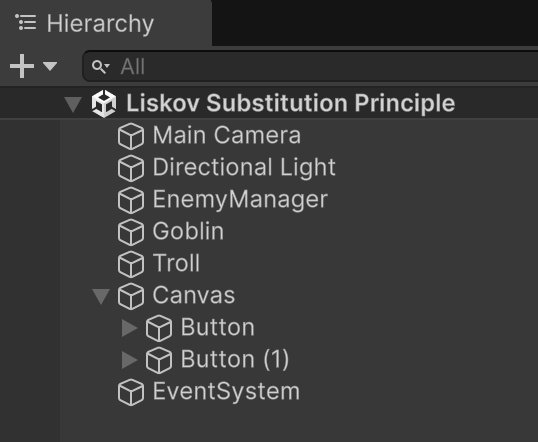
Task: Click the Unity scene icon beside Liskov Substitution Principle
Action: pos(104,104)
